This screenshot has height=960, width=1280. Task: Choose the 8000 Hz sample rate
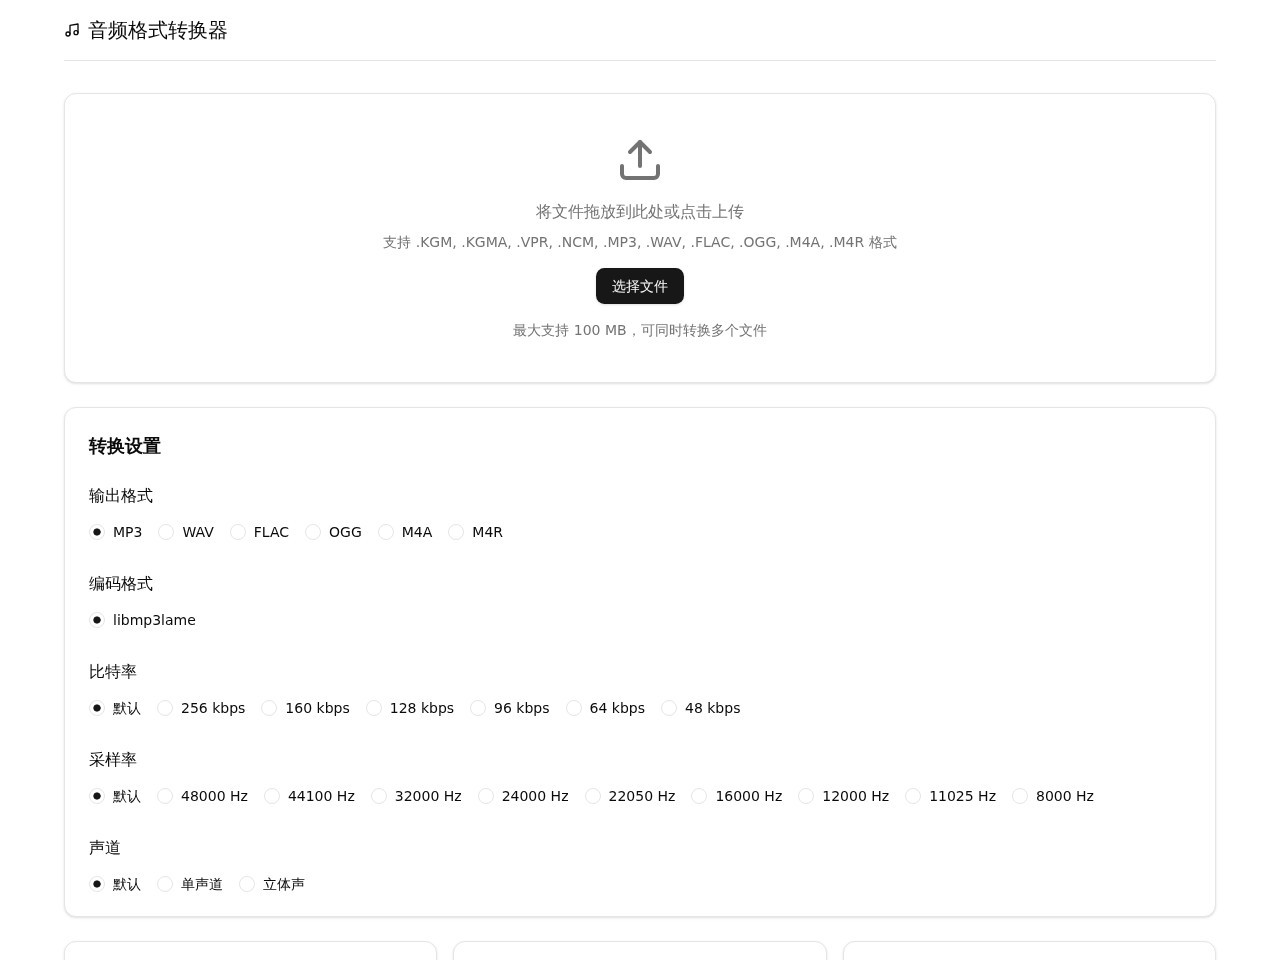(1020, 796)
